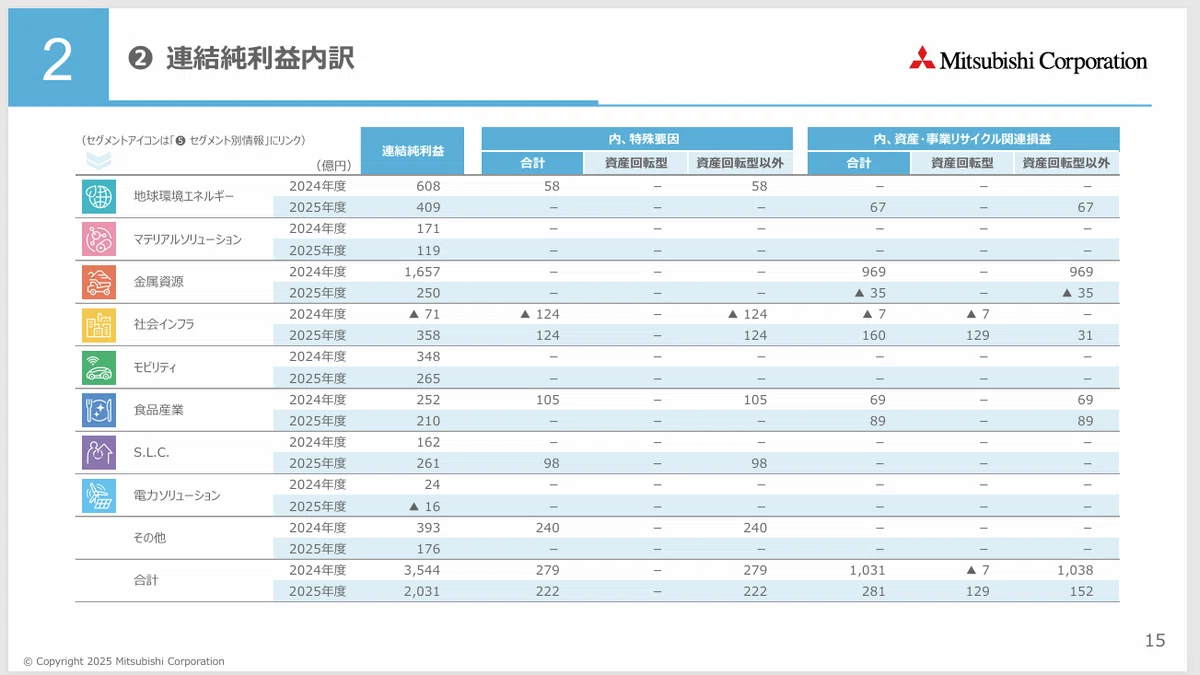
Task: Click value 393 for その他 2024年度
Action: [x=428, y=528]
